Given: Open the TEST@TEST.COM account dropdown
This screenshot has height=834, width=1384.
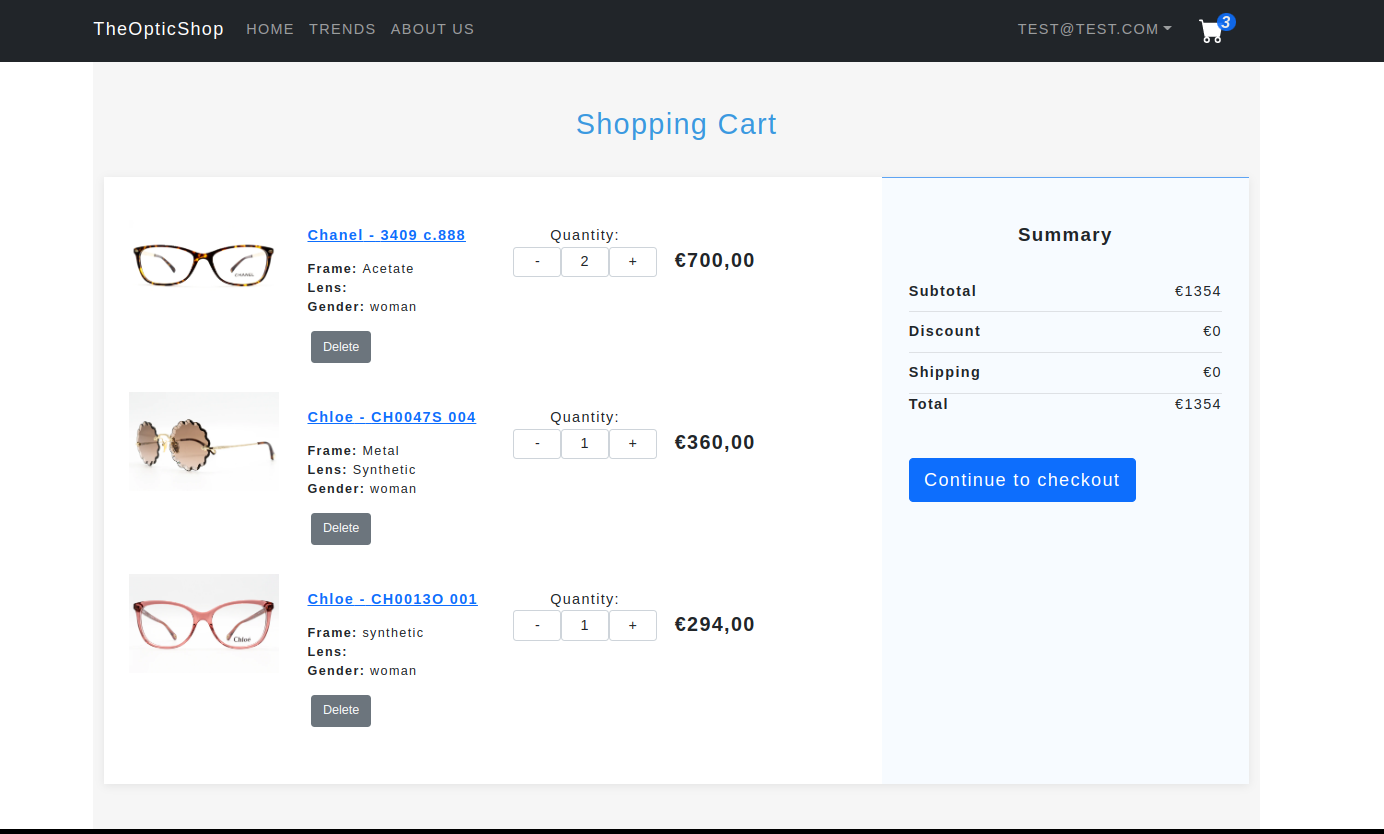Looking at the screenshot, I should 1094,29.
